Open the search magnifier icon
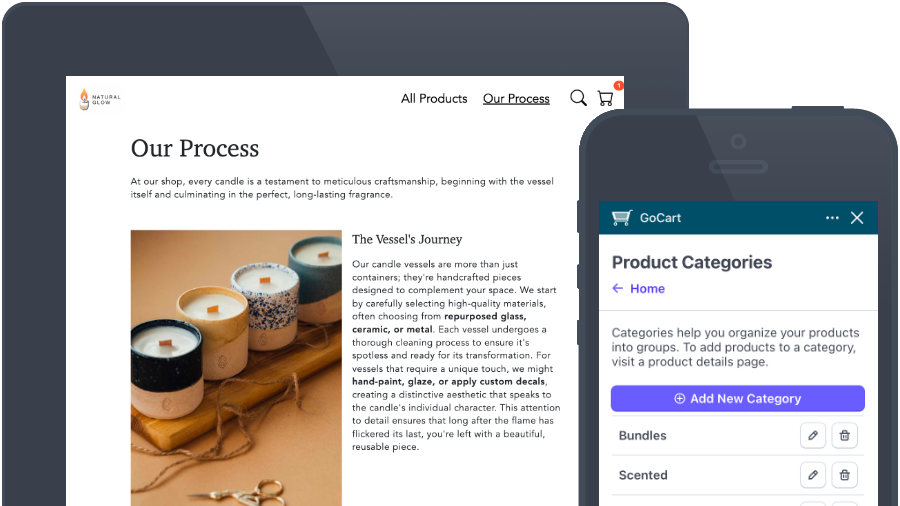Screen dimensions: 900x506 (578, 98)
